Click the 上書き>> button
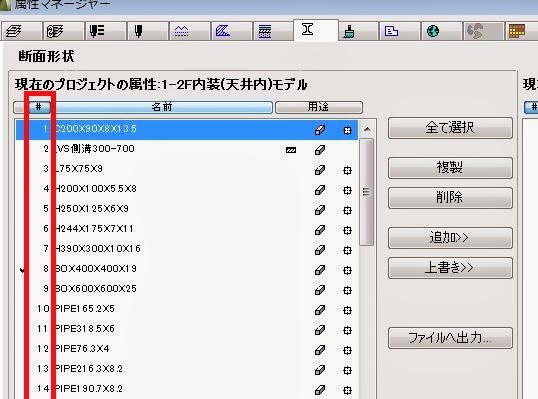 pos(450,267)
